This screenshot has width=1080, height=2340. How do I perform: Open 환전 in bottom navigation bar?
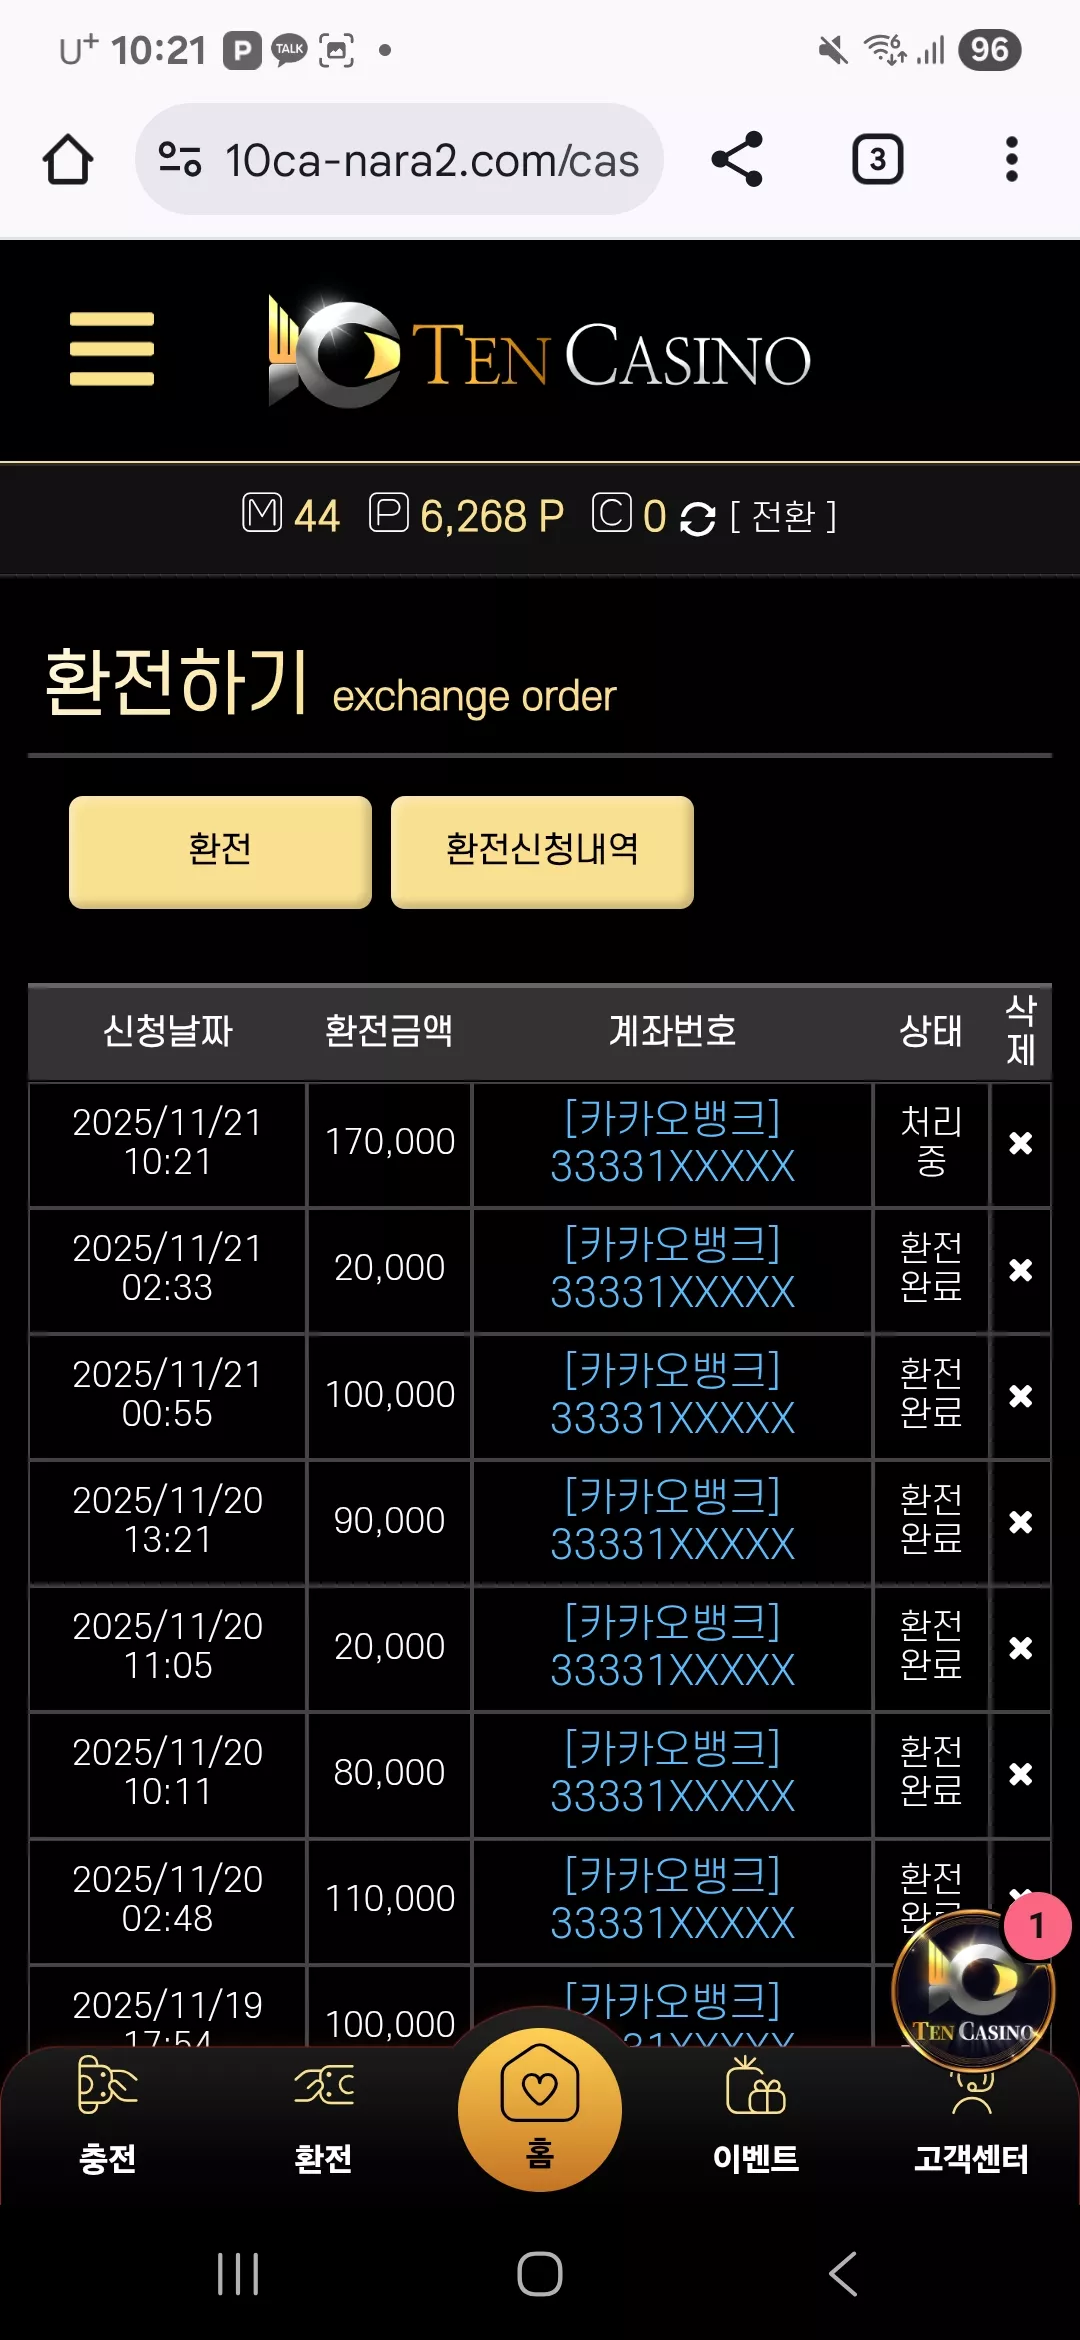pyautogui.click(x=324, y=2116)
